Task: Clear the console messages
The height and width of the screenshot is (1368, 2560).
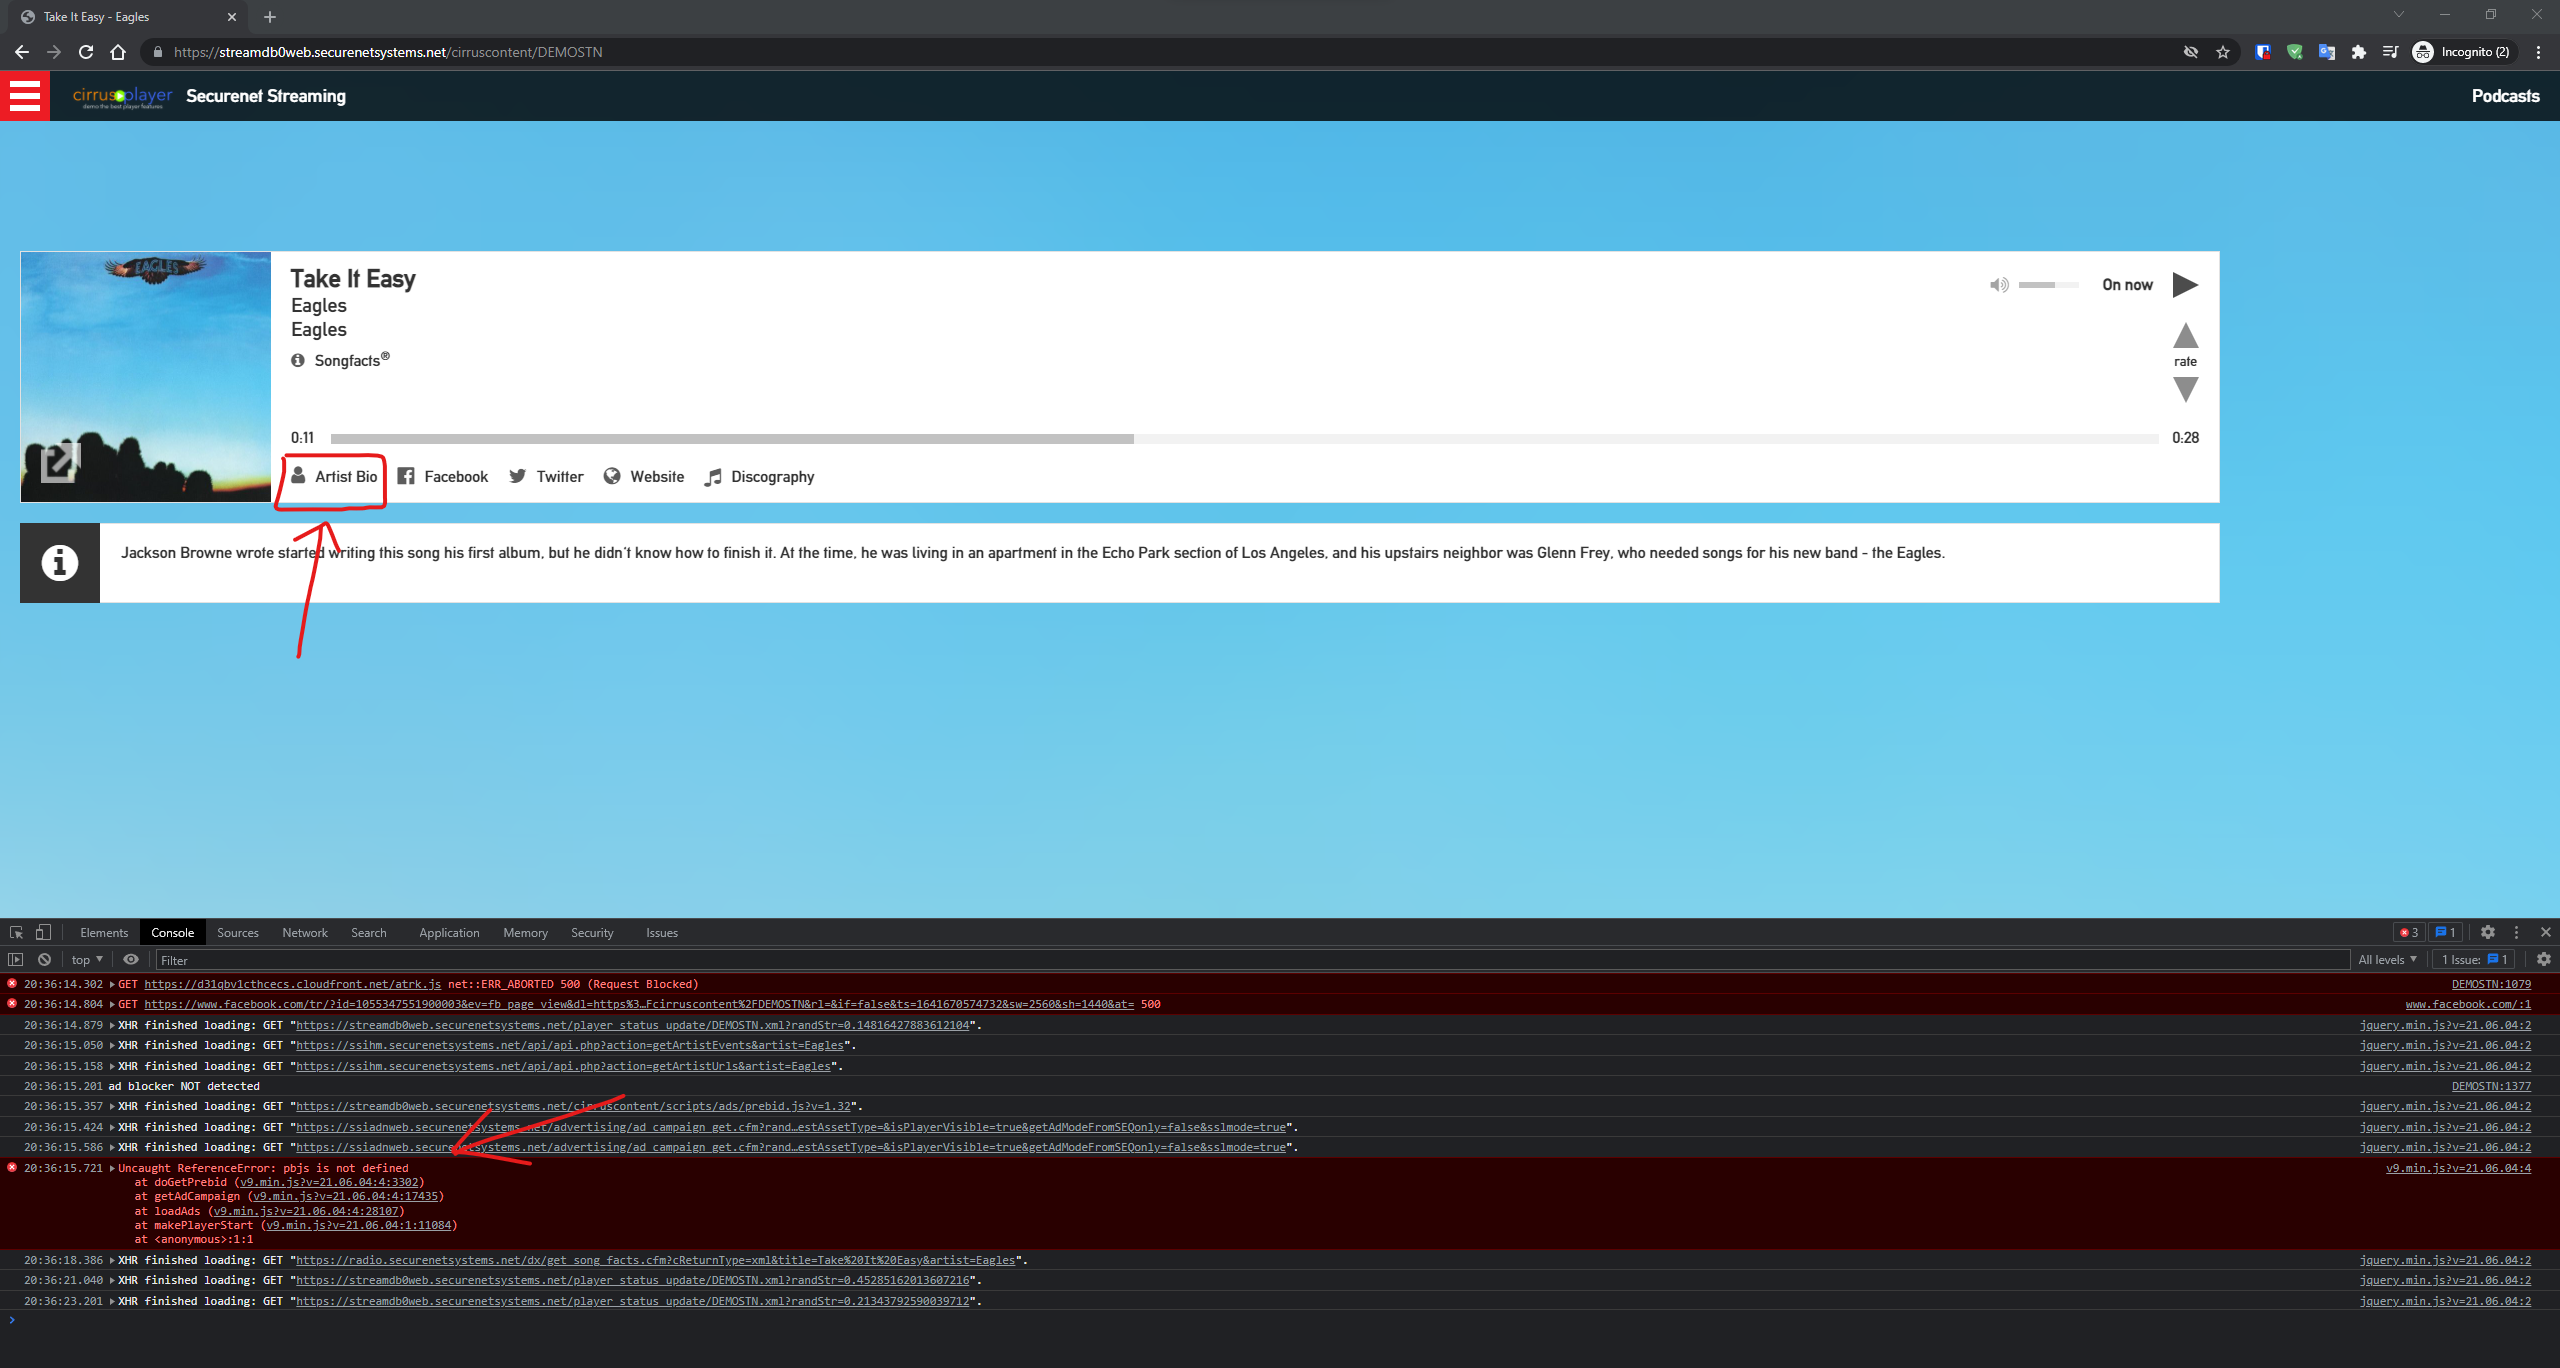Action: click(x=44, y=959)
